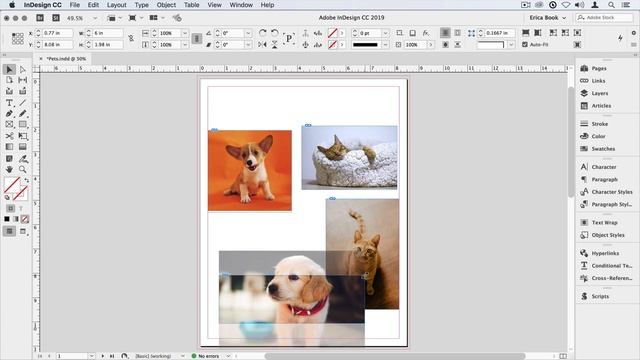
Task: Select the Pen tool
Action: (9, 114)
